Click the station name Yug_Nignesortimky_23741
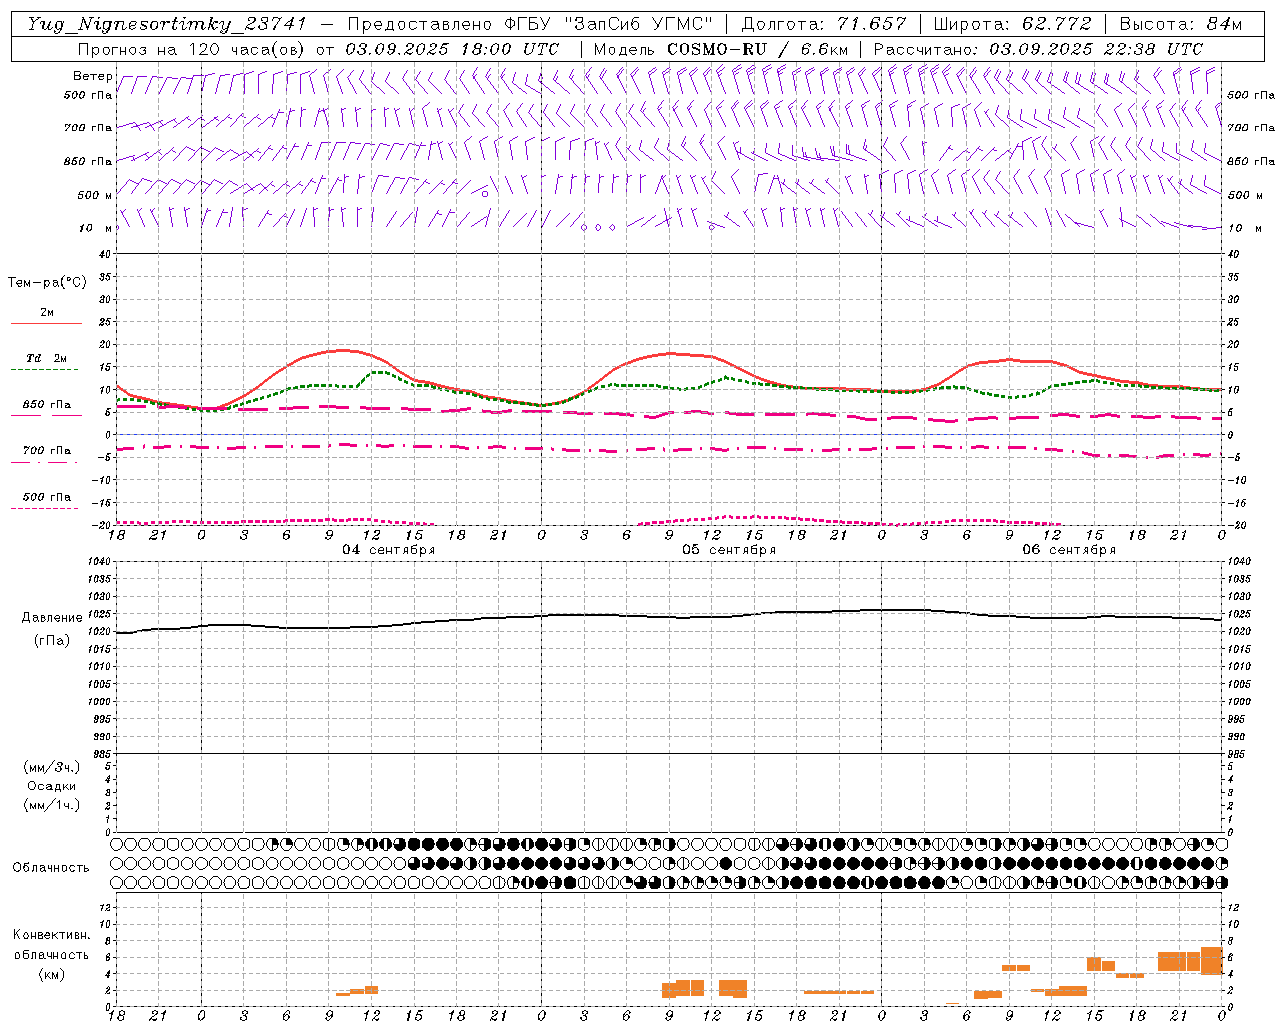The width and height of the screenshot is (1280, 1024). click(x=168, y=24)
